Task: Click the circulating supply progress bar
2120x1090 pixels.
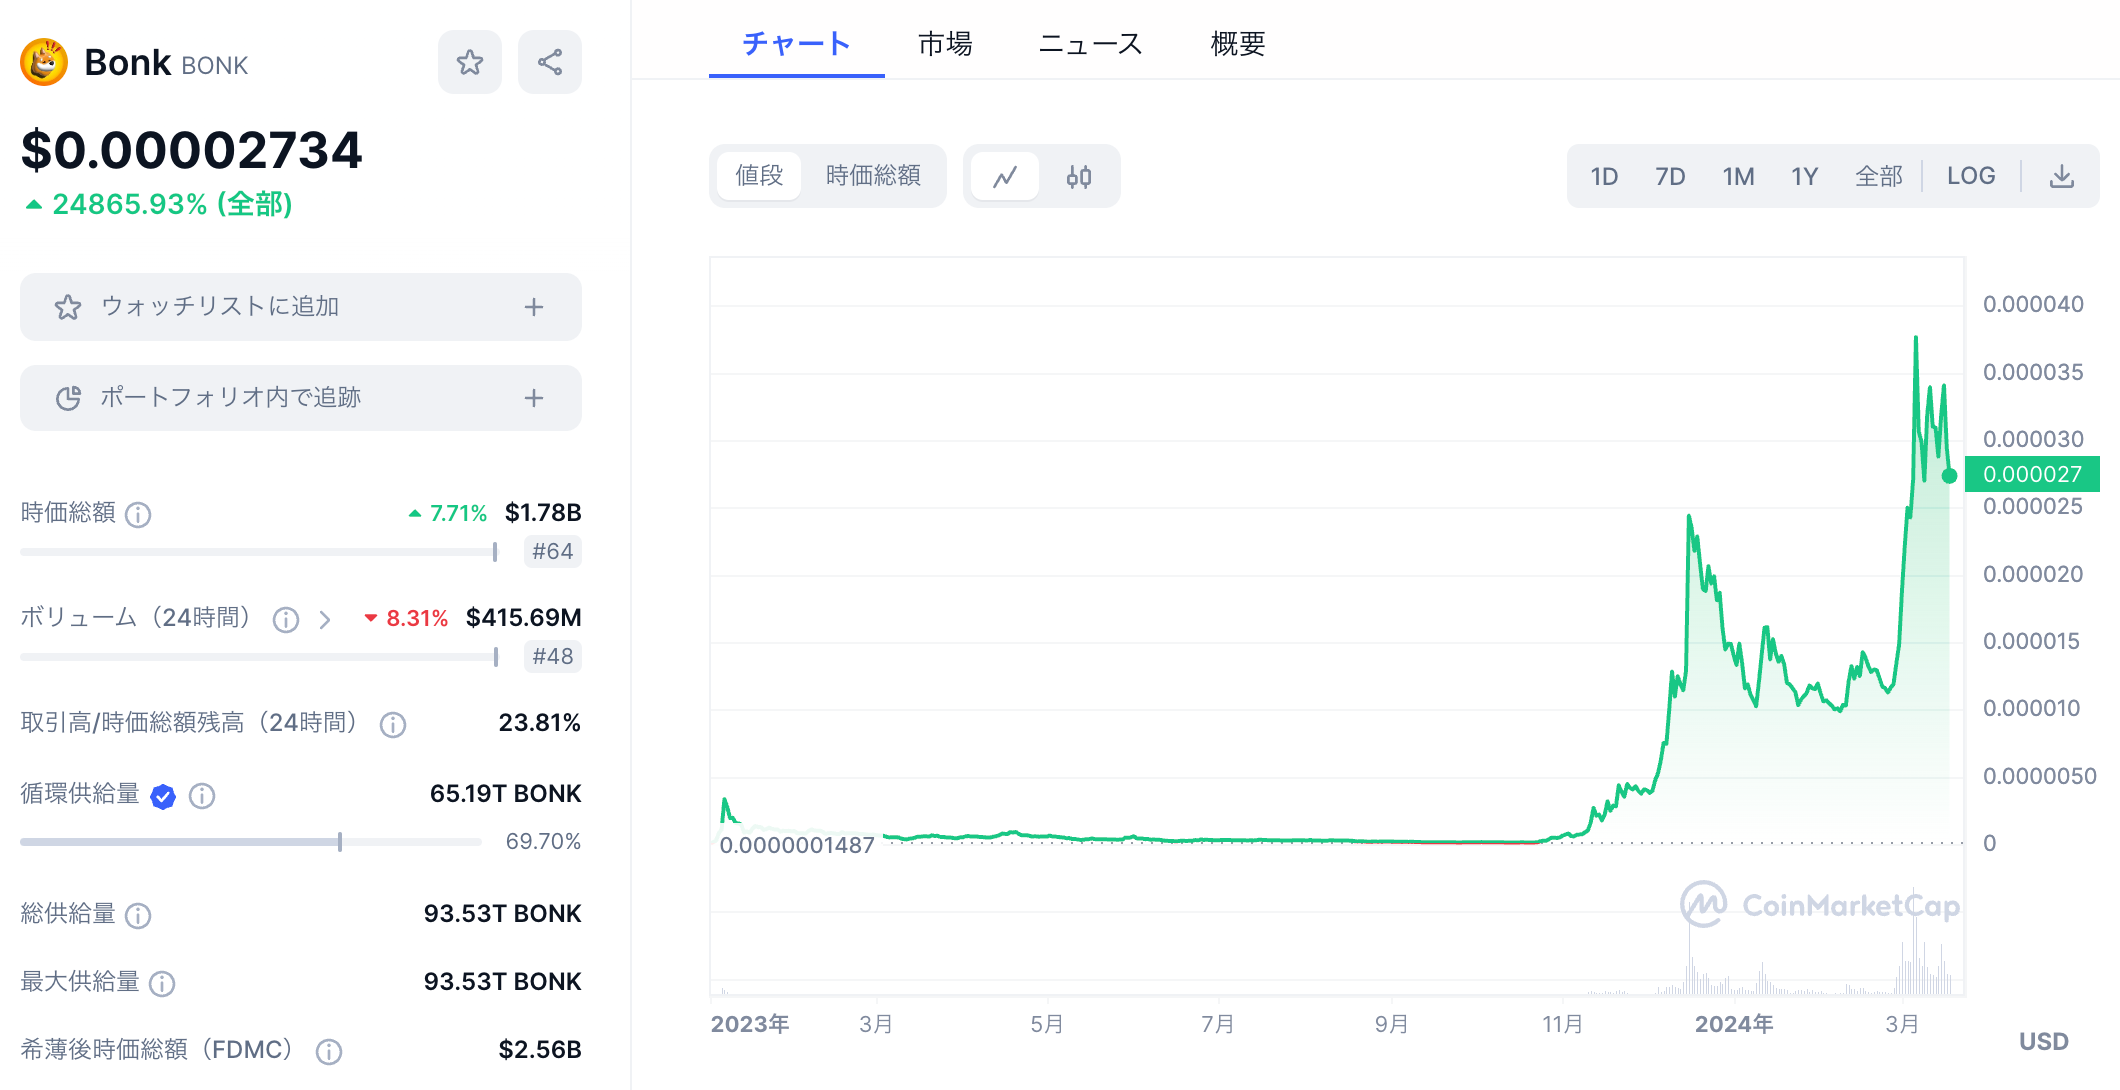Action: pos(250,842)
